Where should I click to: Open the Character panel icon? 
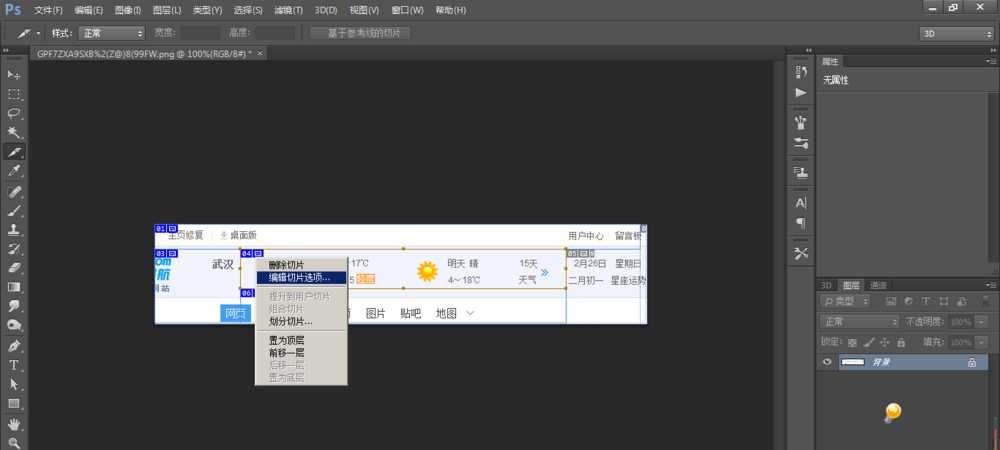pos(800,203)
